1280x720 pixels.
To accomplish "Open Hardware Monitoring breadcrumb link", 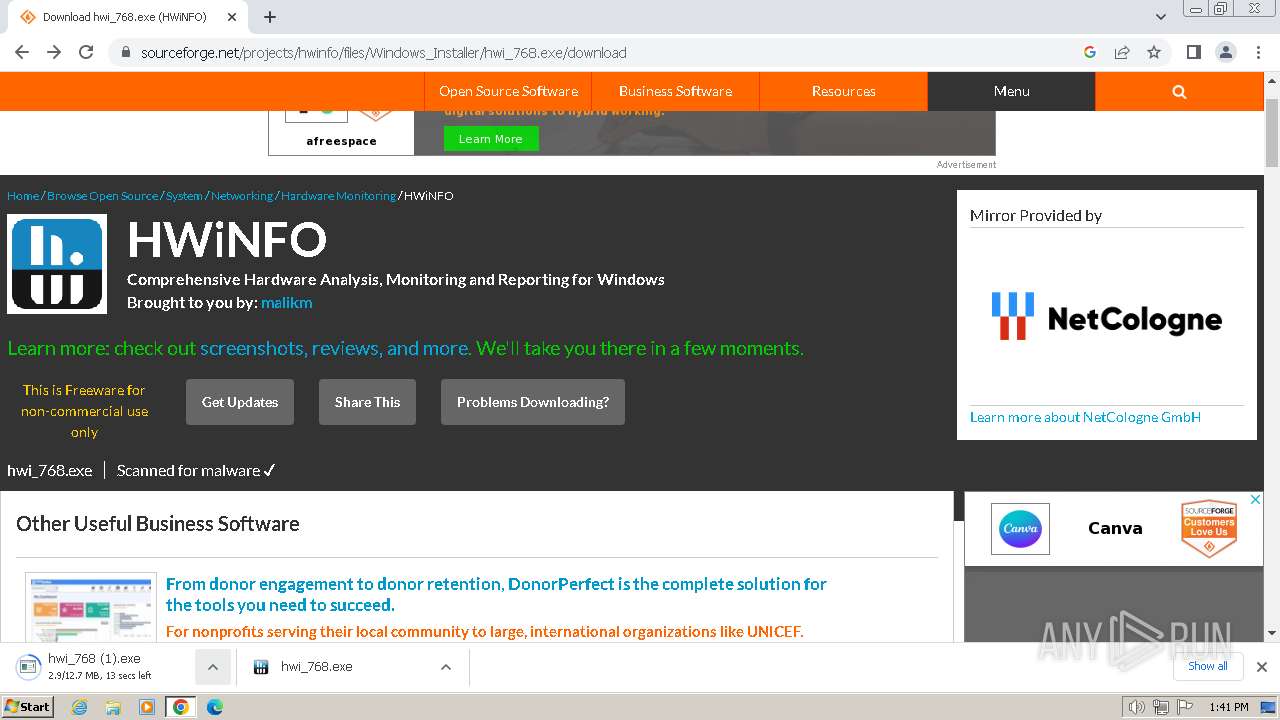I will [x=338, y=196].
